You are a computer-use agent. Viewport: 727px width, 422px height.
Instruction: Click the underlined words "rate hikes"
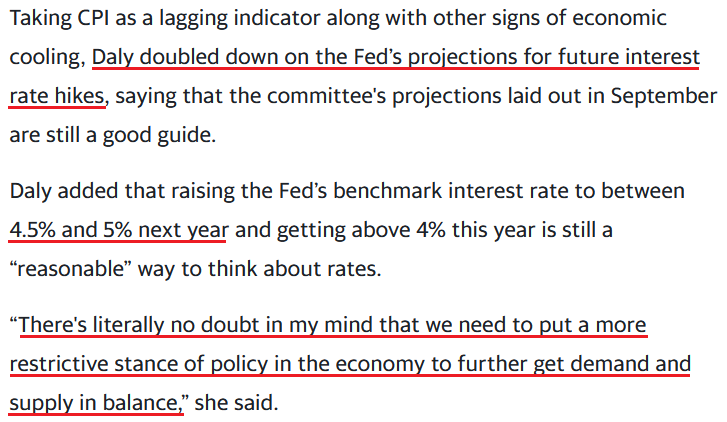pyautogui.click(x=57, y=96)
